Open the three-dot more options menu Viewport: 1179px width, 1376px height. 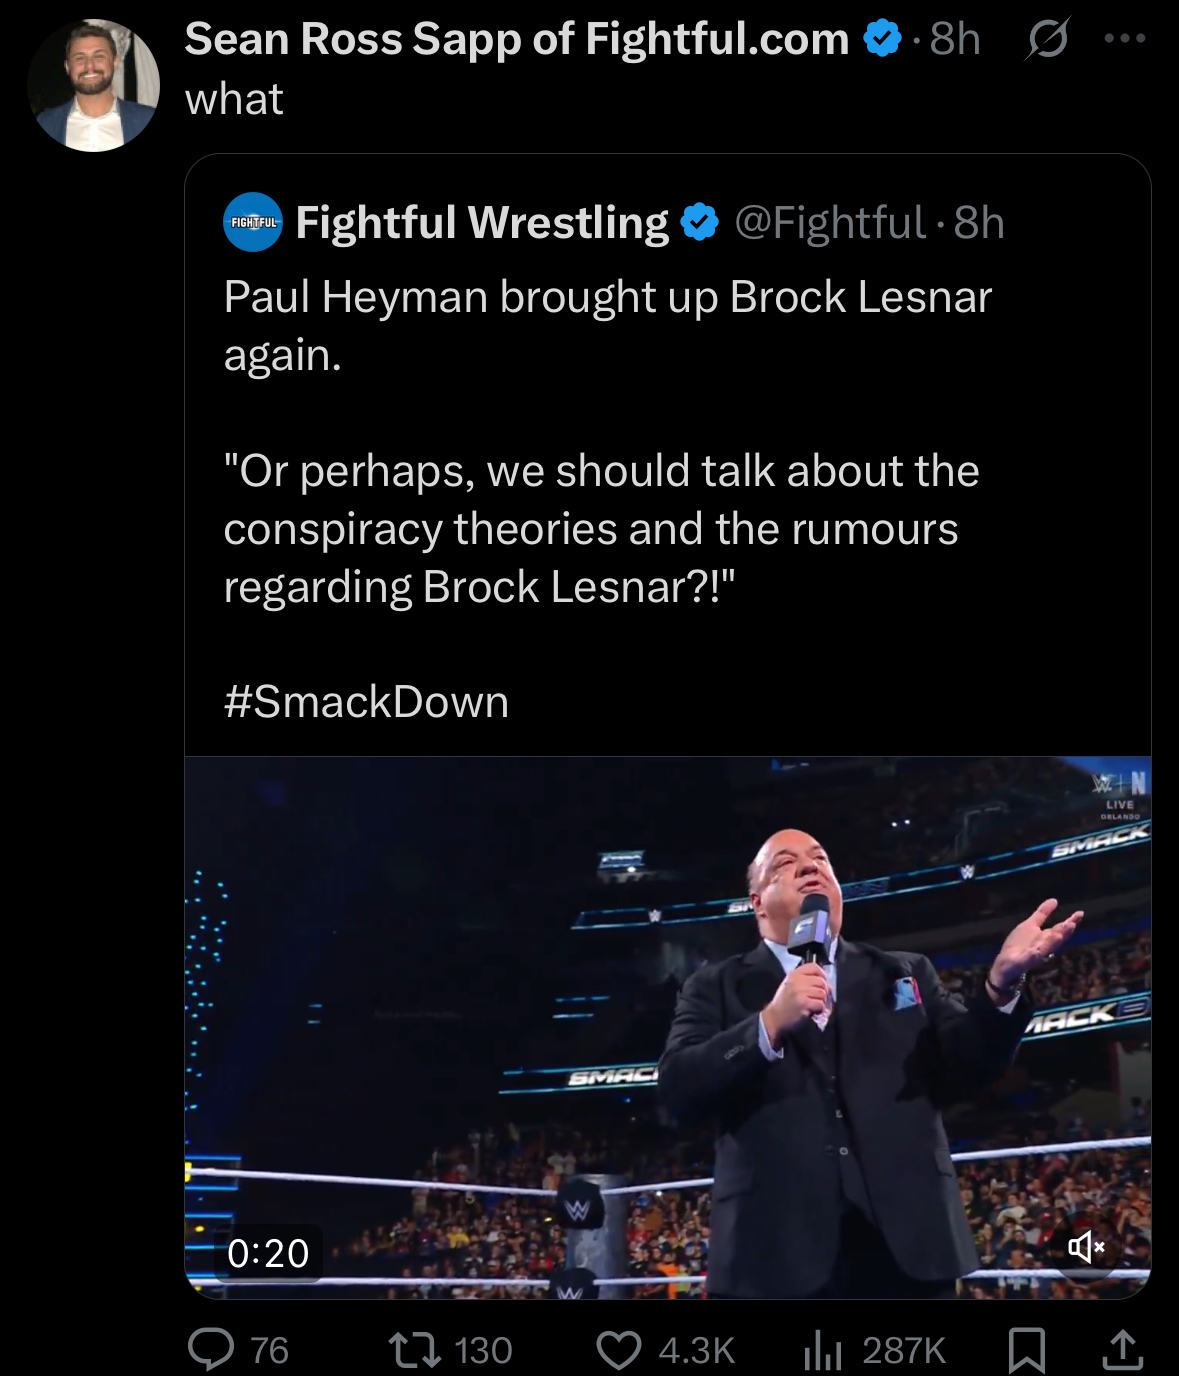pyautogui.click(x=1124, y=39)
